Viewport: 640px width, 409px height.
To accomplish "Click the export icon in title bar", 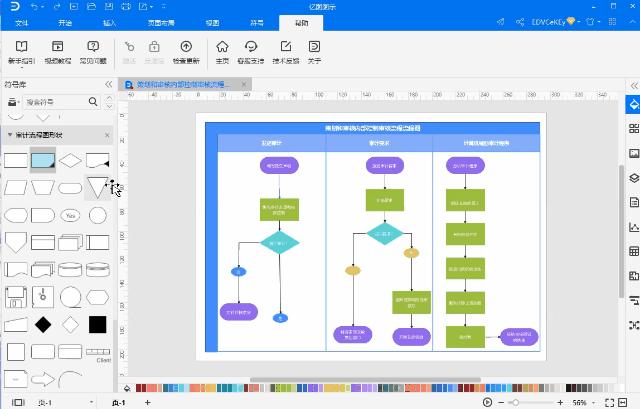I will (143, 7).
